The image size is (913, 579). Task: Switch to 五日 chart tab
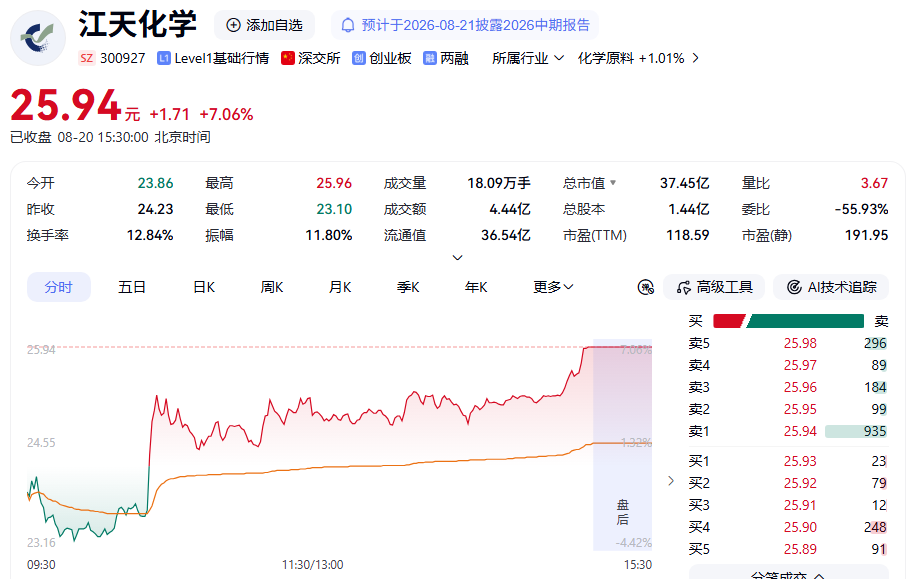[132, 287]
